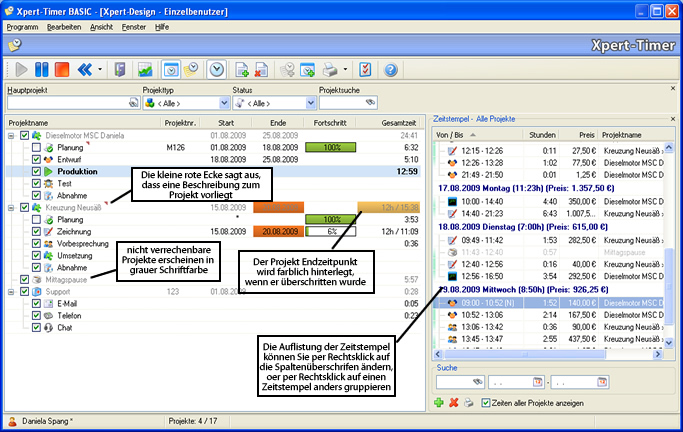This screenshot has height=432, width=683.
Task: Toggle the Chat project checkbox
Action: click(36, 327)
